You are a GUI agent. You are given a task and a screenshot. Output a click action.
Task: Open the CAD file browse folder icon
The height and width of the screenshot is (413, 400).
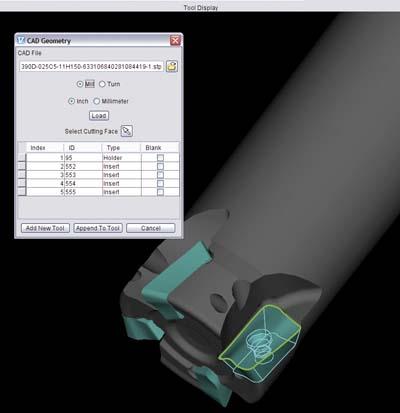(x=172, y=66)
